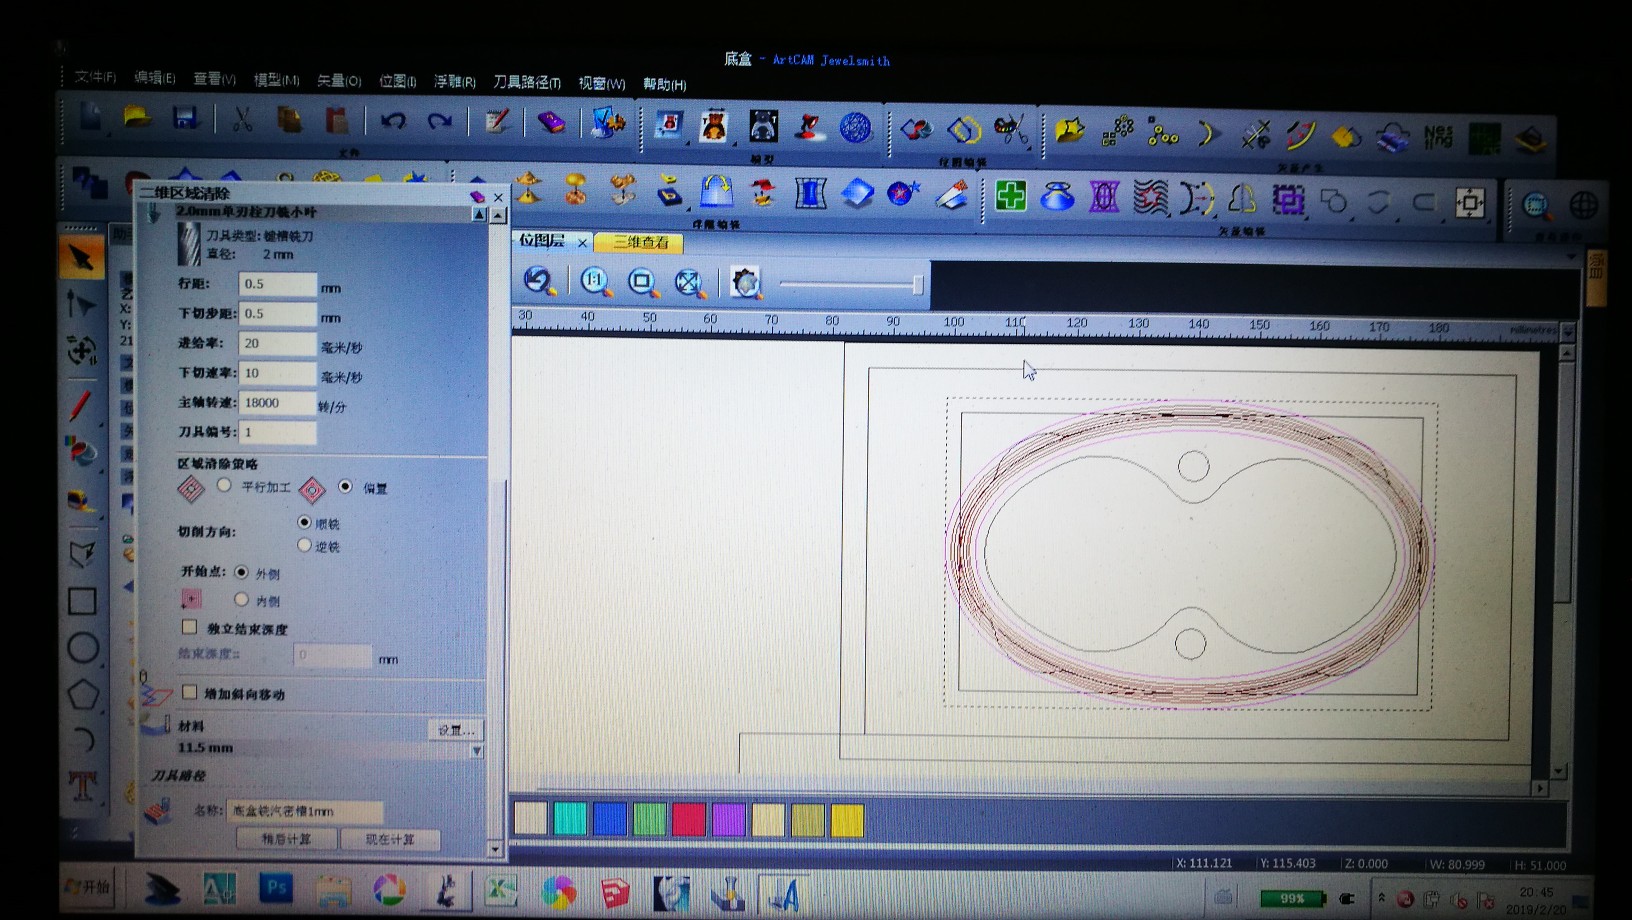Click the previous view zoom icon
This screenshot has height=920, width=1632.
[x=540, y=281]
